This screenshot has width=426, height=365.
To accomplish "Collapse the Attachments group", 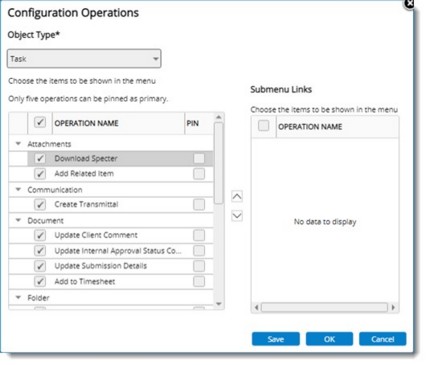I will 18,144.
